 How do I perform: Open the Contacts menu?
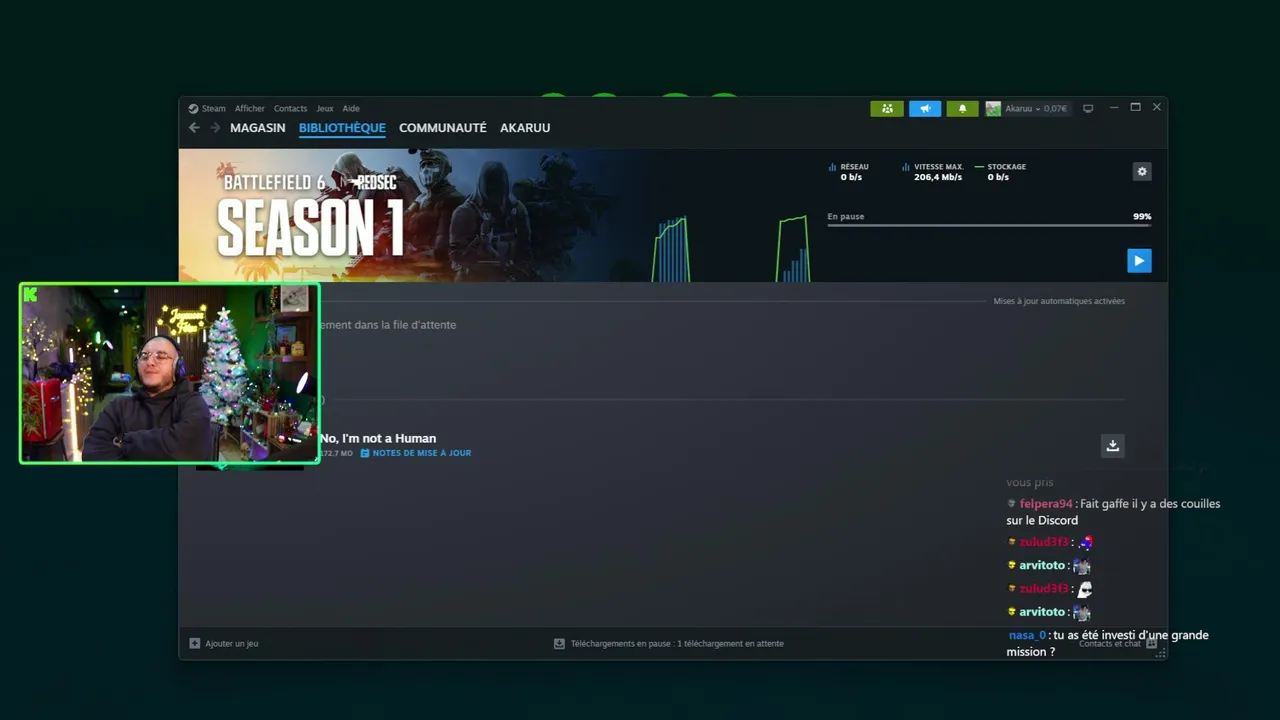[291, 108]
